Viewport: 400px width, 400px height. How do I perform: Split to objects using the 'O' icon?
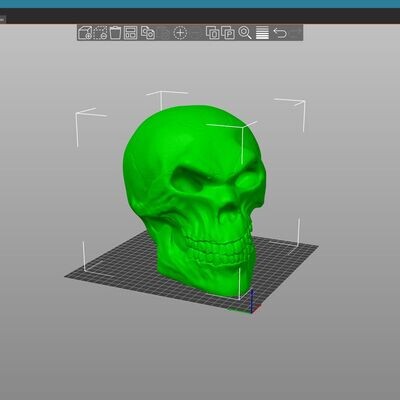(x=213, y=33)
